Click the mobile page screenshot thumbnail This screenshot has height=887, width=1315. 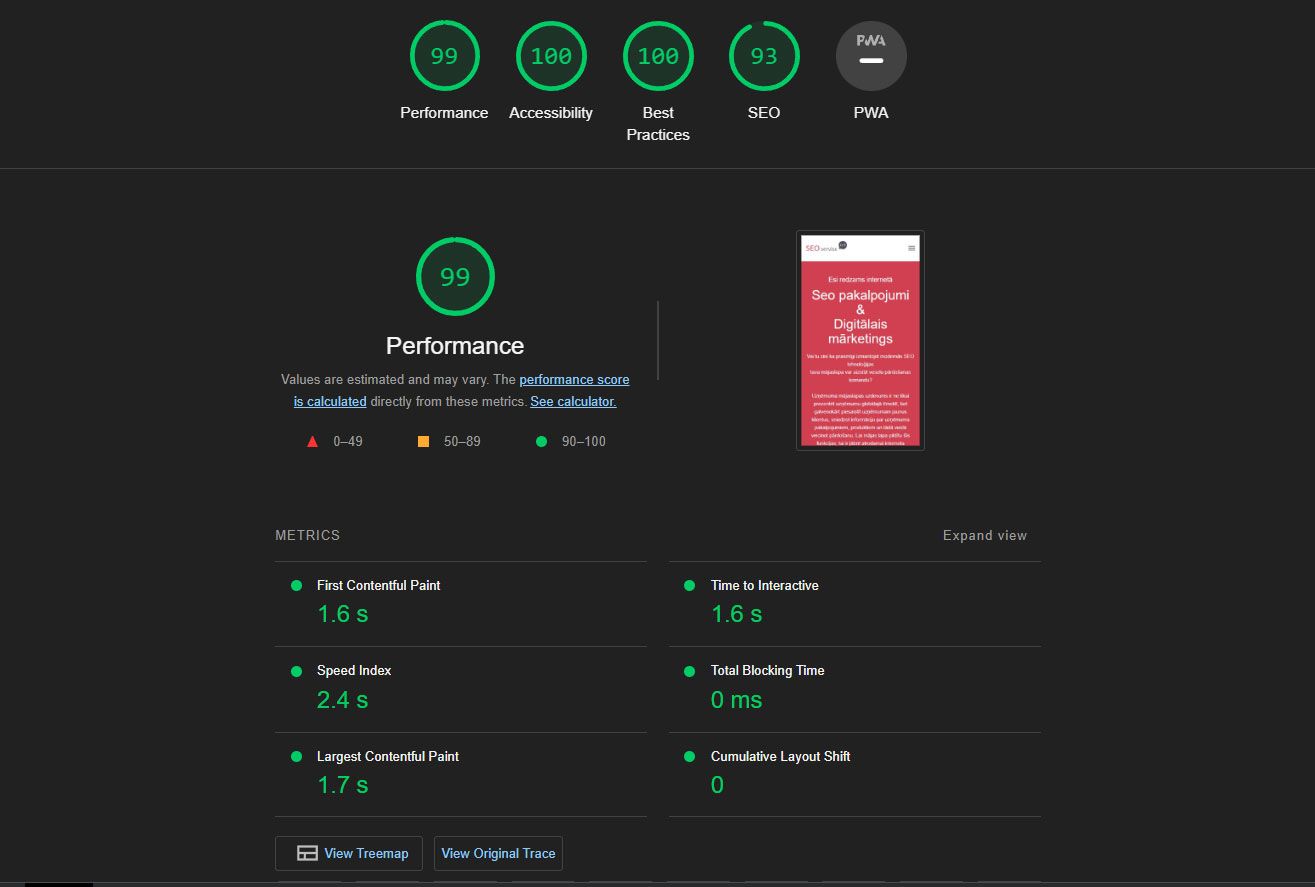coord(860,341)
